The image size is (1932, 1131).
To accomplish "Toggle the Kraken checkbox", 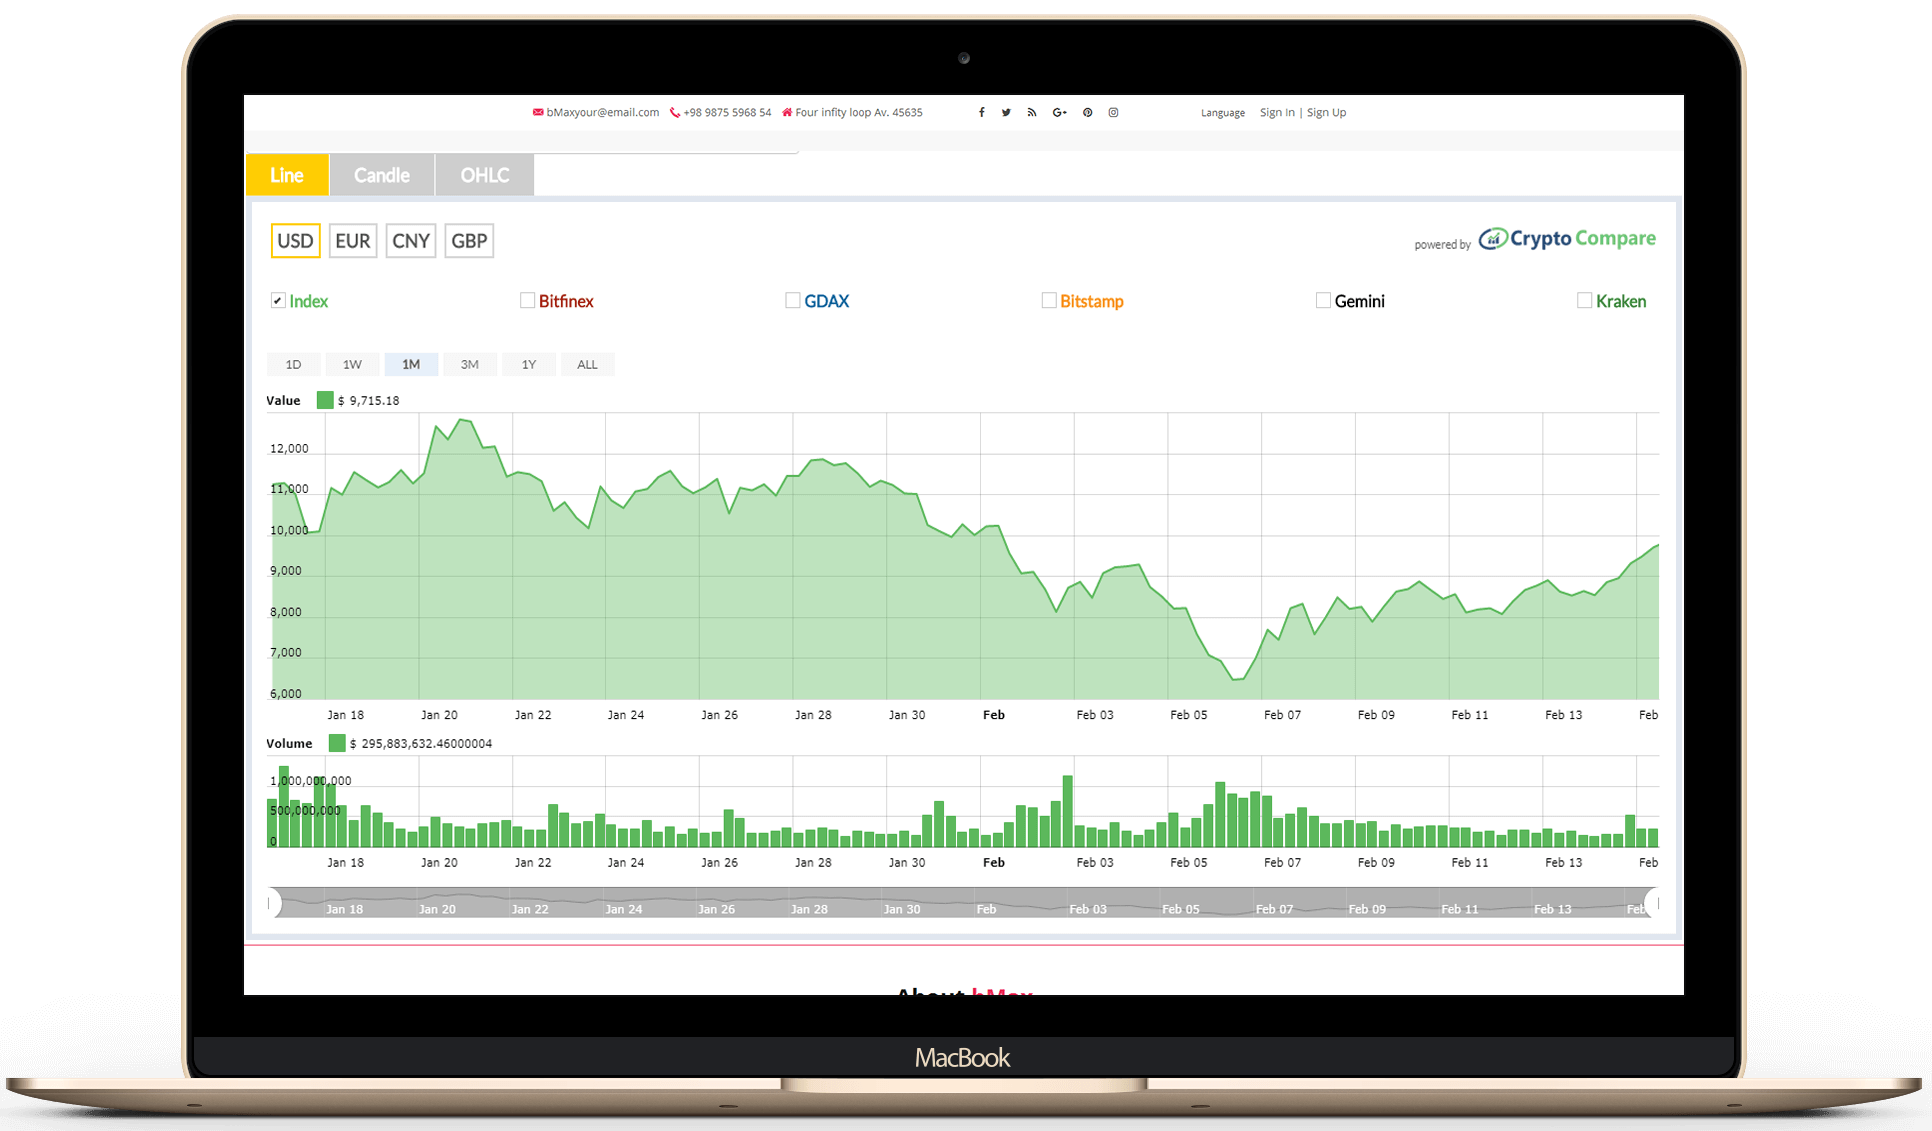I will [1584, 300].
